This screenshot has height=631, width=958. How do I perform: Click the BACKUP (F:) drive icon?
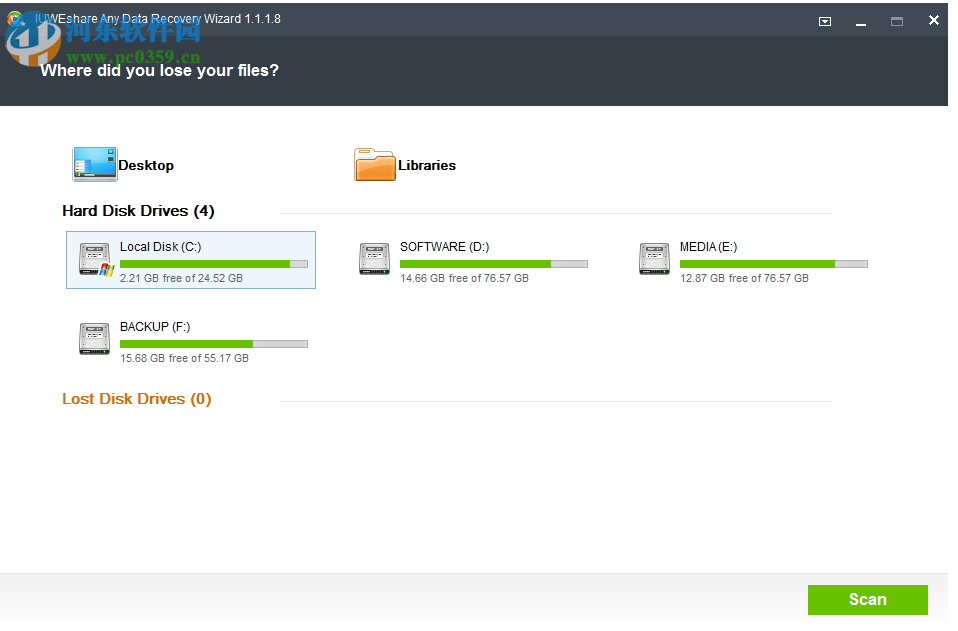coord(95,338)
